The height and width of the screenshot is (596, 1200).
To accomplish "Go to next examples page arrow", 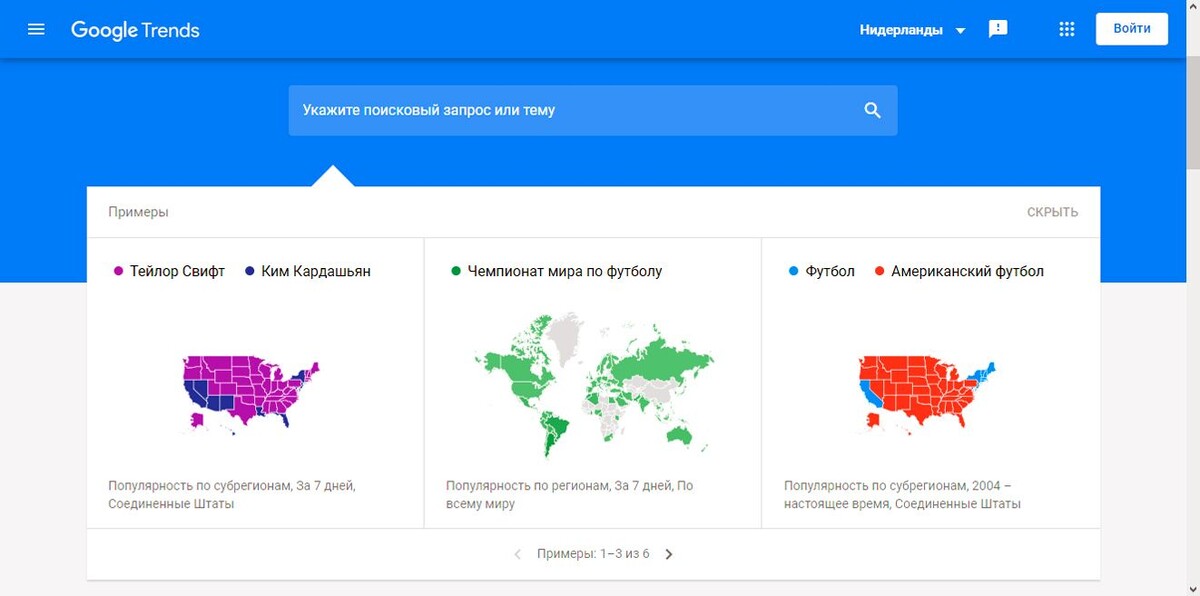I will click(x=669, y=554).
